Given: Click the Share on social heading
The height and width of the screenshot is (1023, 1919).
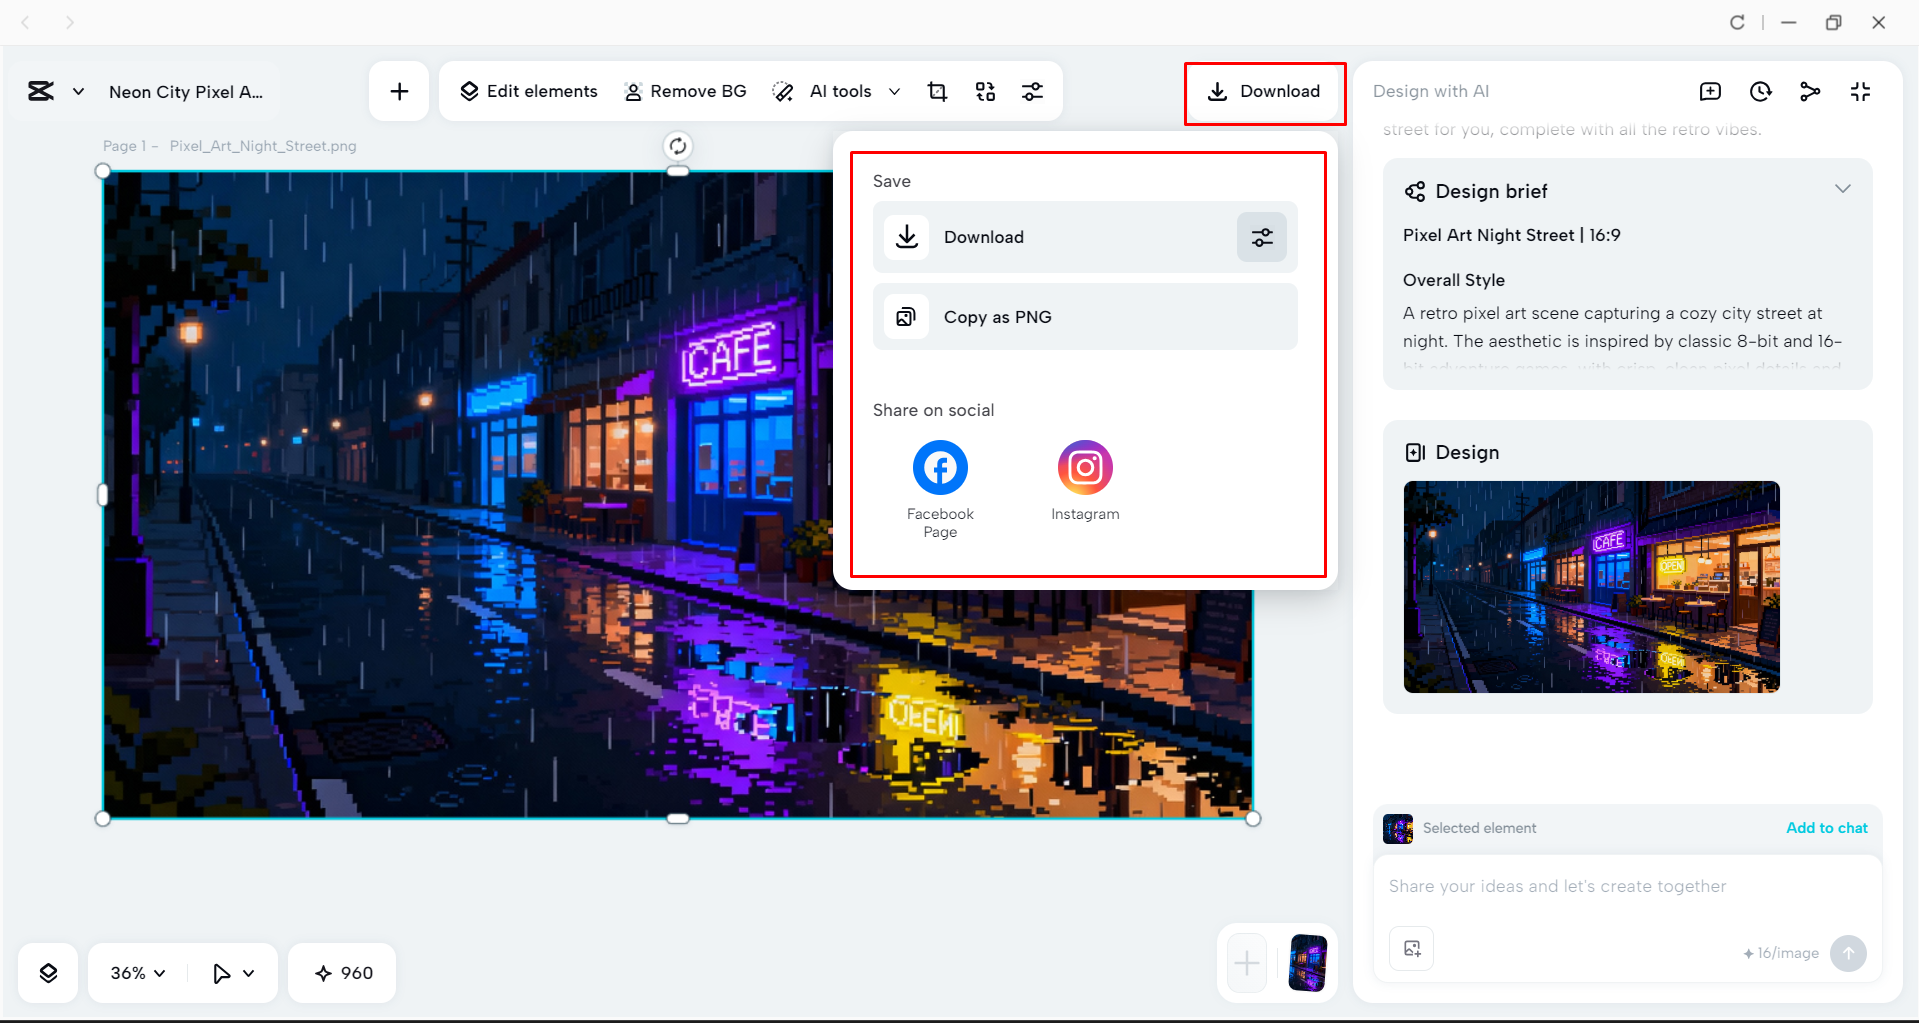Looking at the screenshot, I should point(933,410).
